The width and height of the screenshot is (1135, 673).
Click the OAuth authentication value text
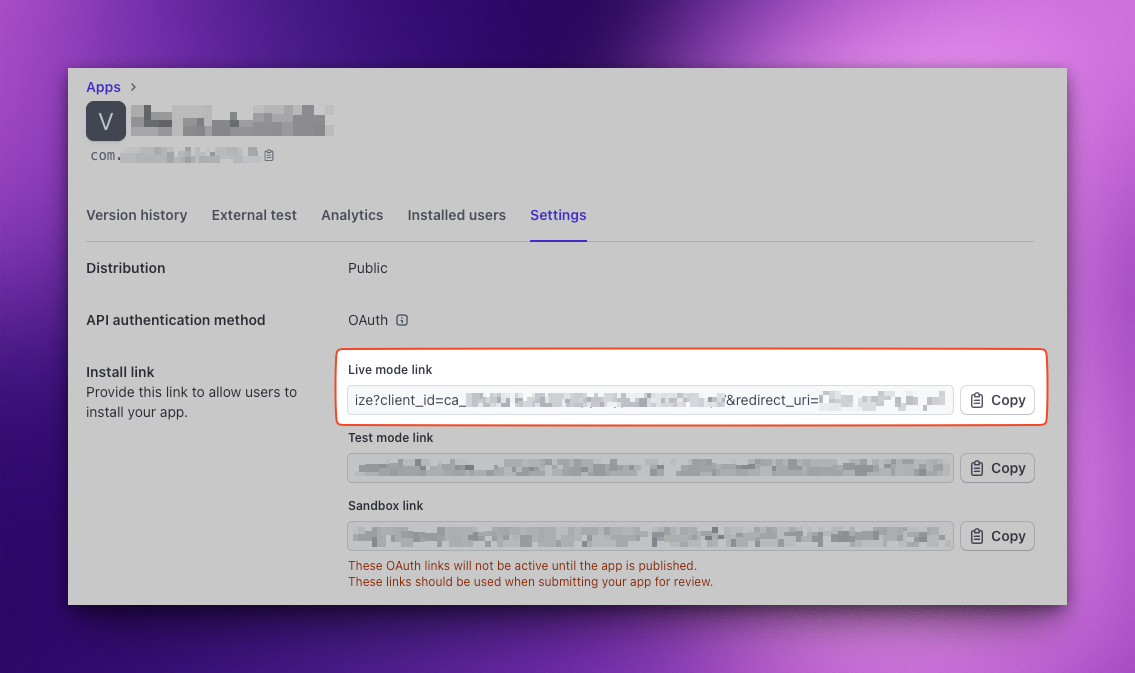tap(368, 320)
